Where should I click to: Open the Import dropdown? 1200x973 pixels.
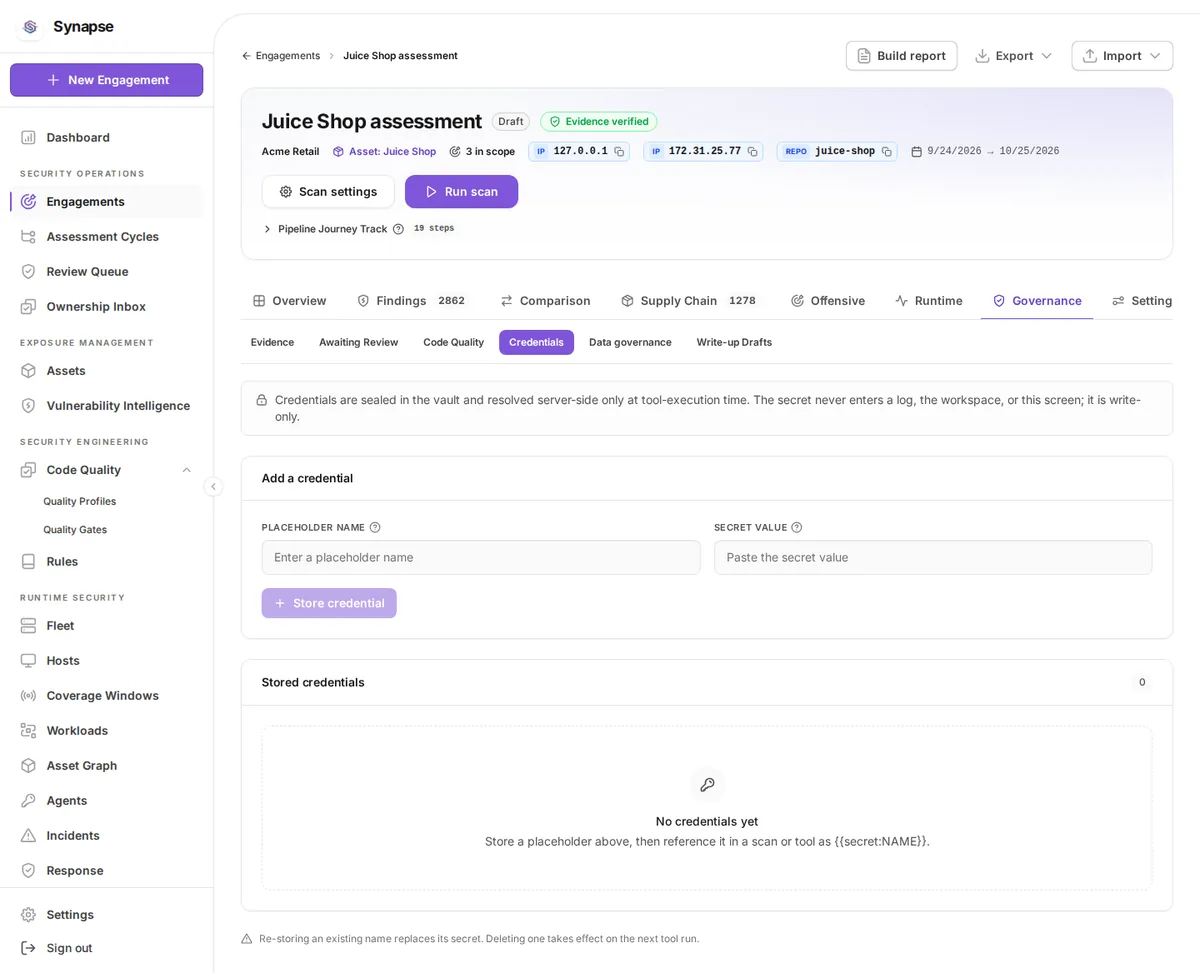coord(1122,56)
